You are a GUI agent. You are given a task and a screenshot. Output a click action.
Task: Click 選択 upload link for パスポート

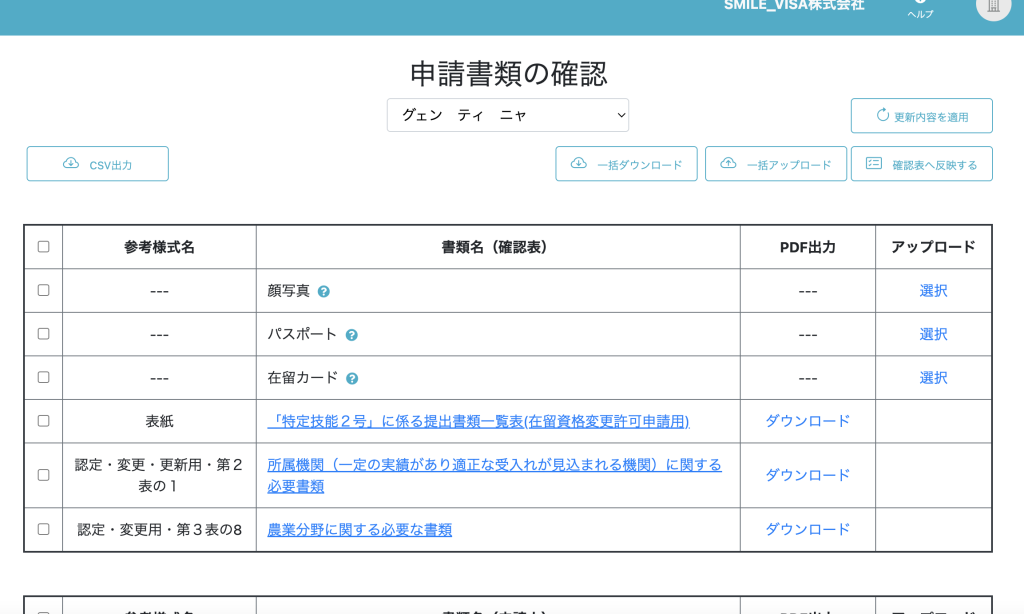[933, 334]
